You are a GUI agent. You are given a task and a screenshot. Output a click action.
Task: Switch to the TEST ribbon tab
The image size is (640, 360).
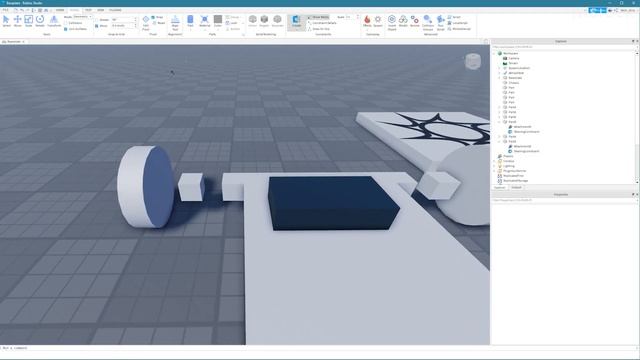[88, 10]
